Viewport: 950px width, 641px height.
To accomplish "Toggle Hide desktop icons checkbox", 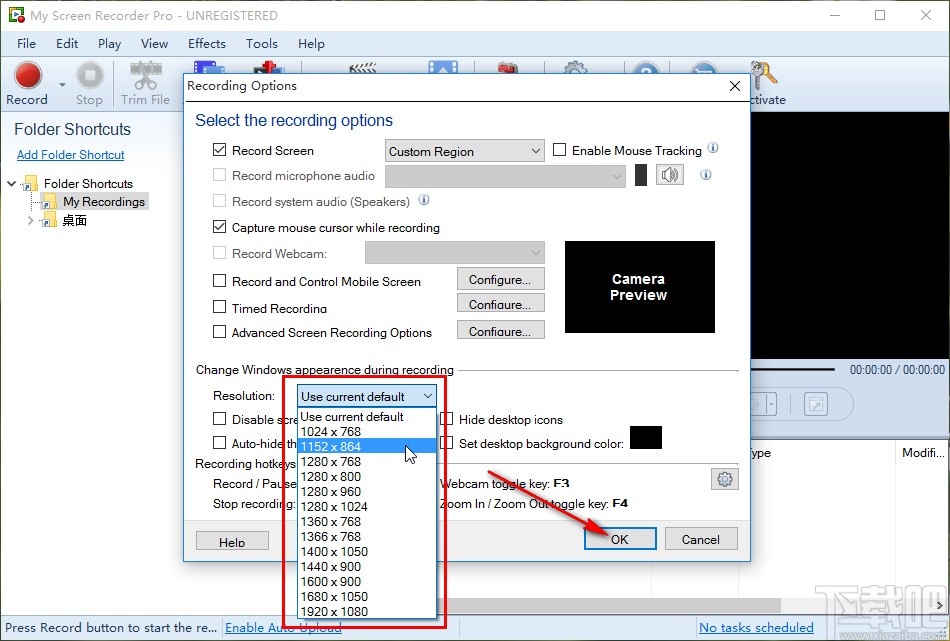I will tap(447, 420).
